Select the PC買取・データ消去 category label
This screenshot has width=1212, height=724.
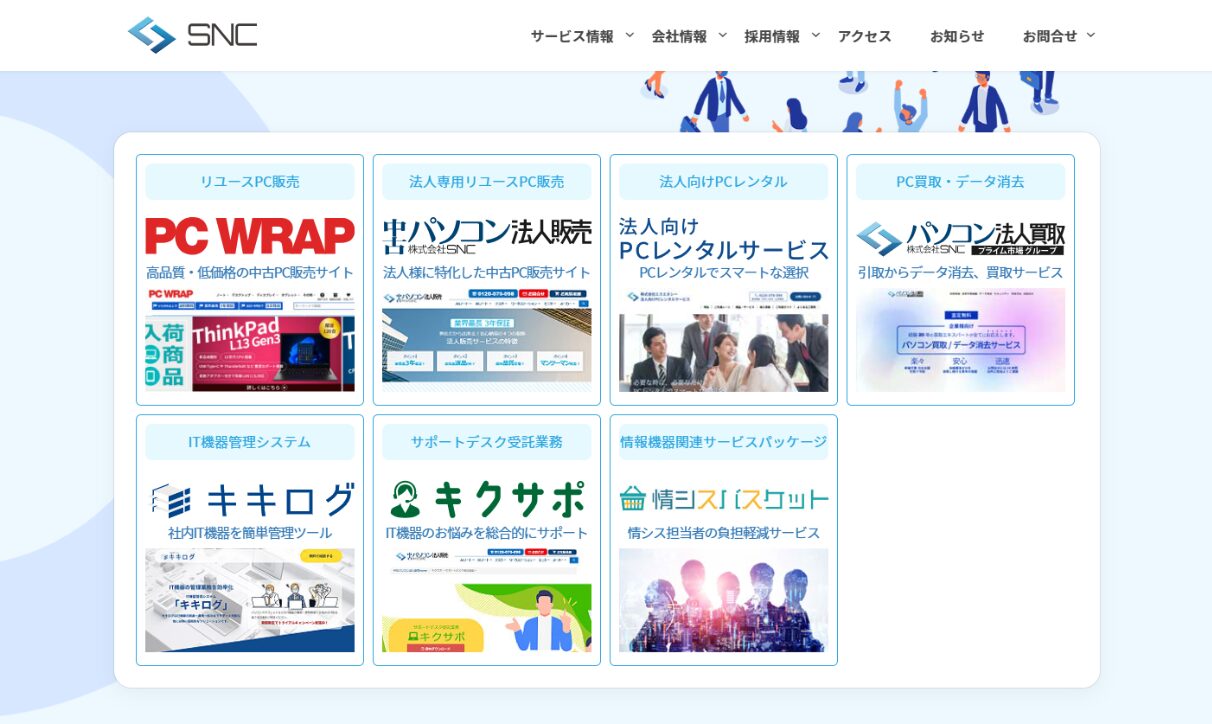(961, 182)
